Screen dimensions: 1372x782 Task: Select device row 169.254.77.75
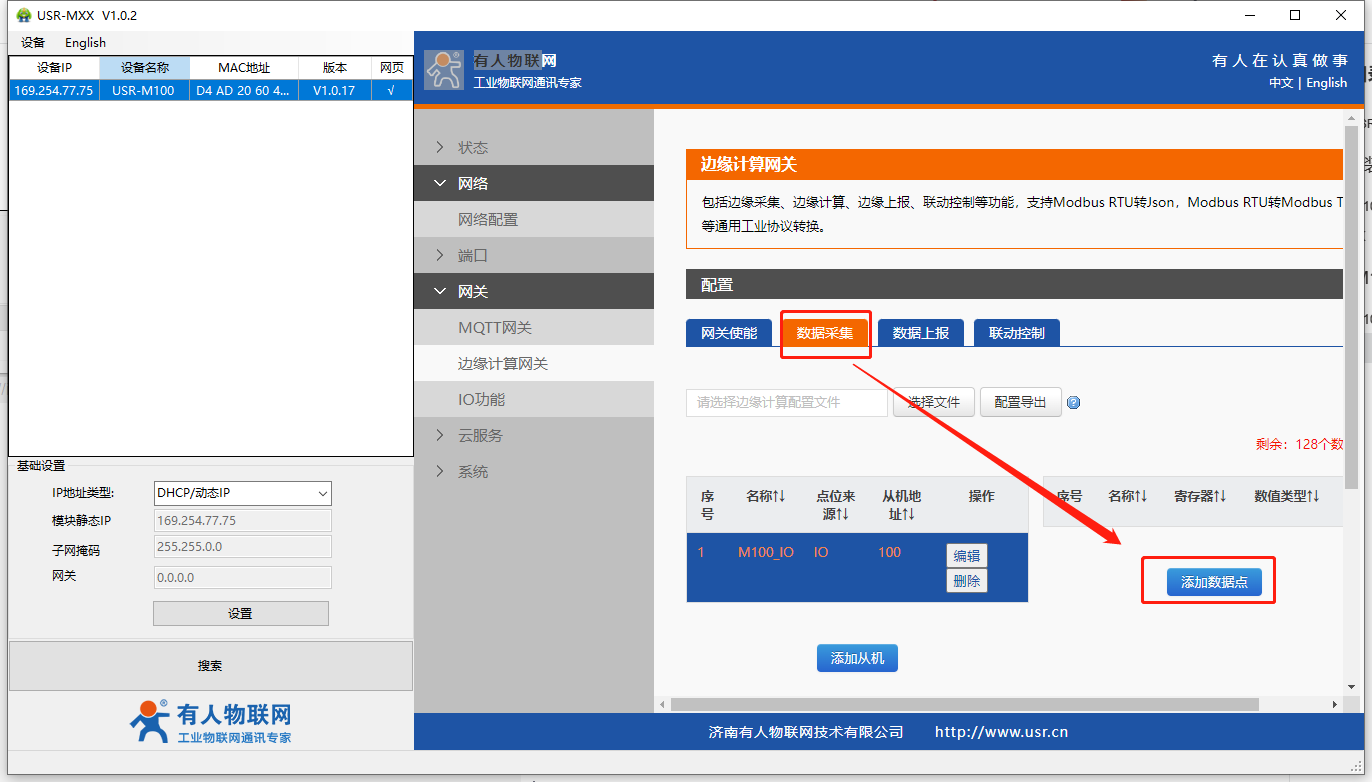click(210, 90)
